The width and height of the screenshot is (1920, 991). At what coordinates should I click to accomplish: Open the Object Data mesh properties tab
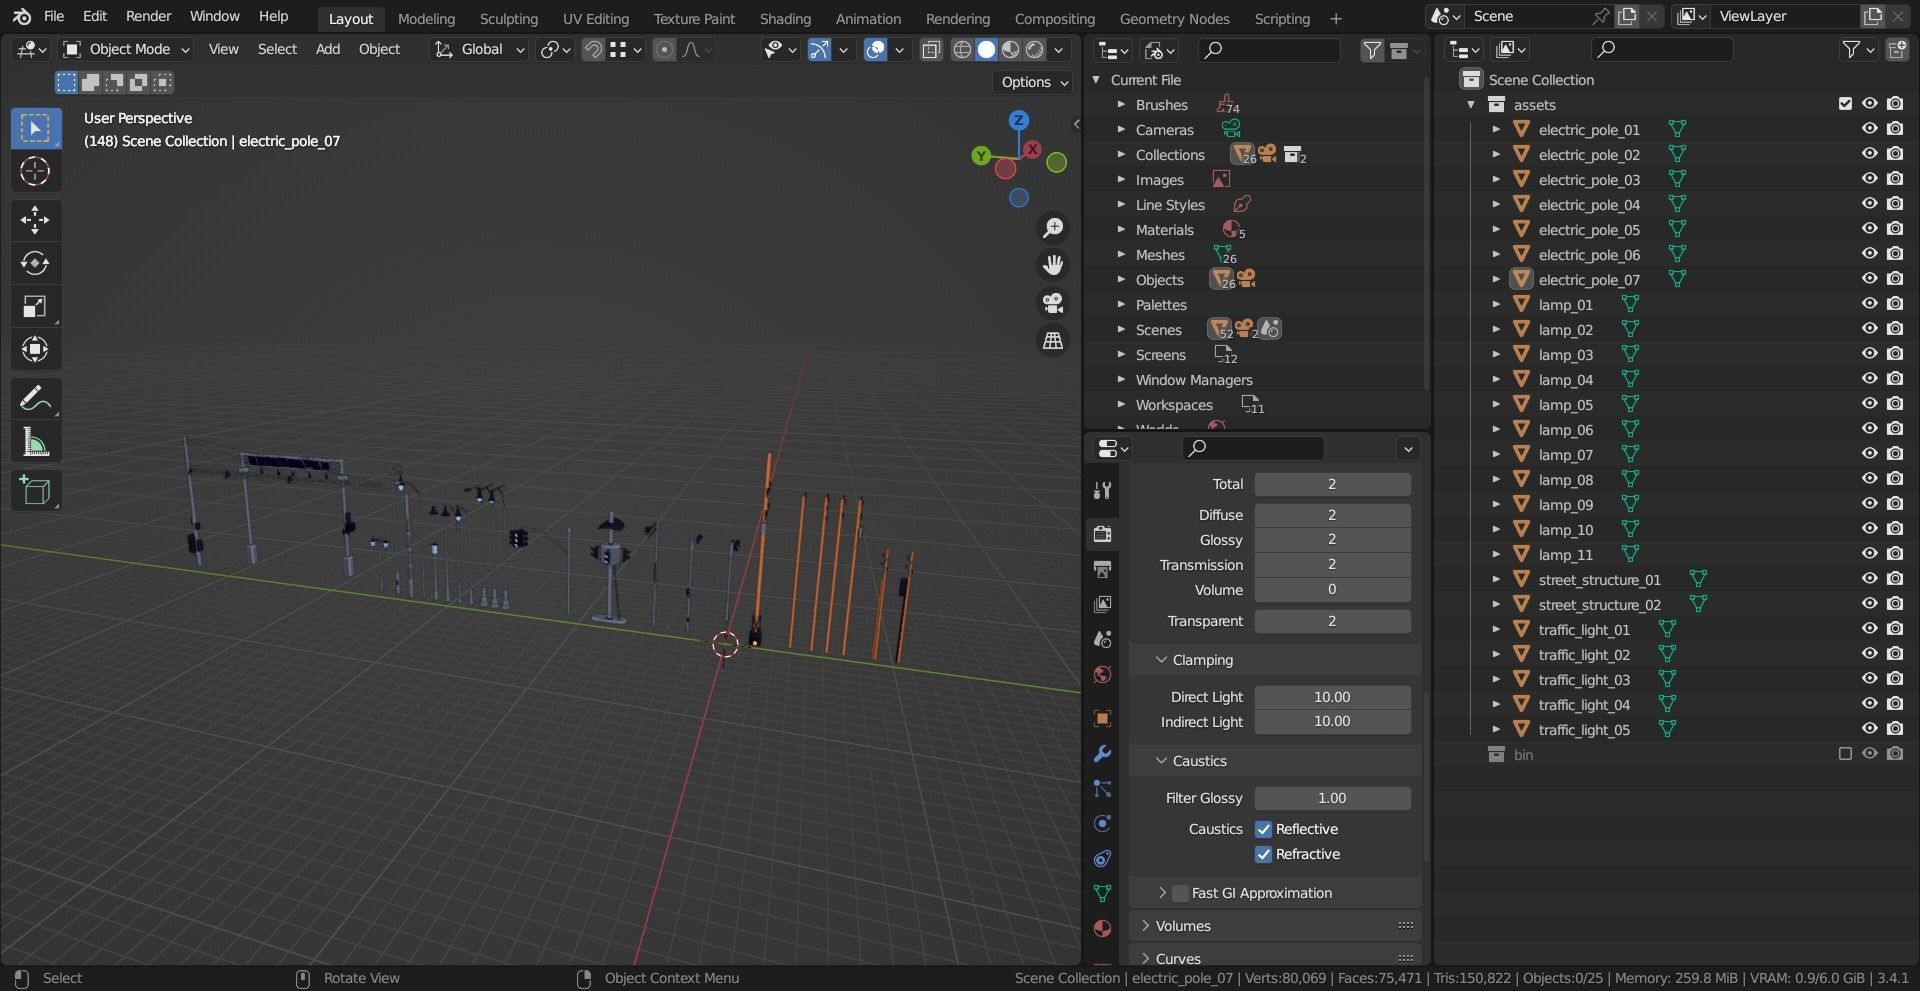[x=1102, y=893]
